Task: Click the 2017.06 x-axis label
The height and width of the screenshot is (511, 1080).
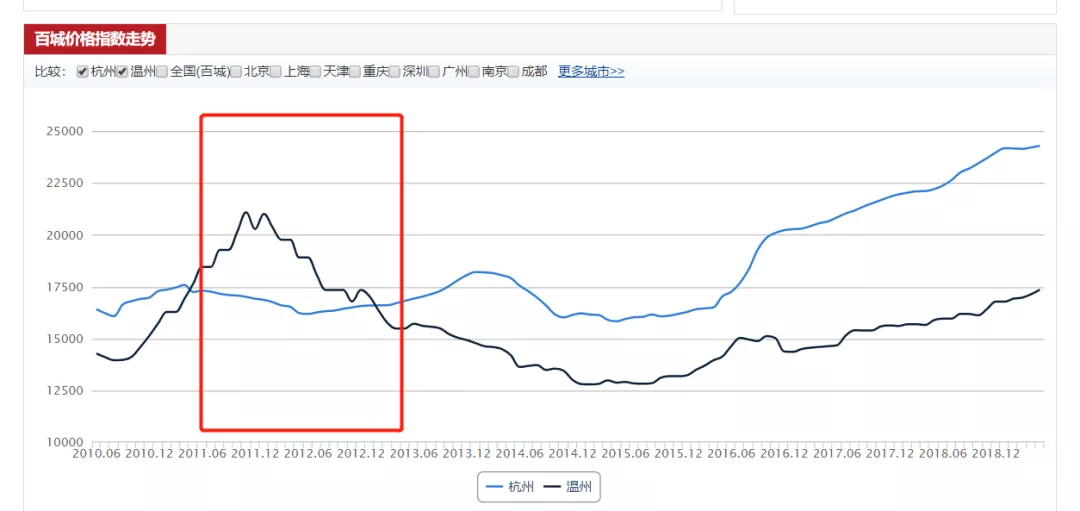Action: tap(838, 455)
